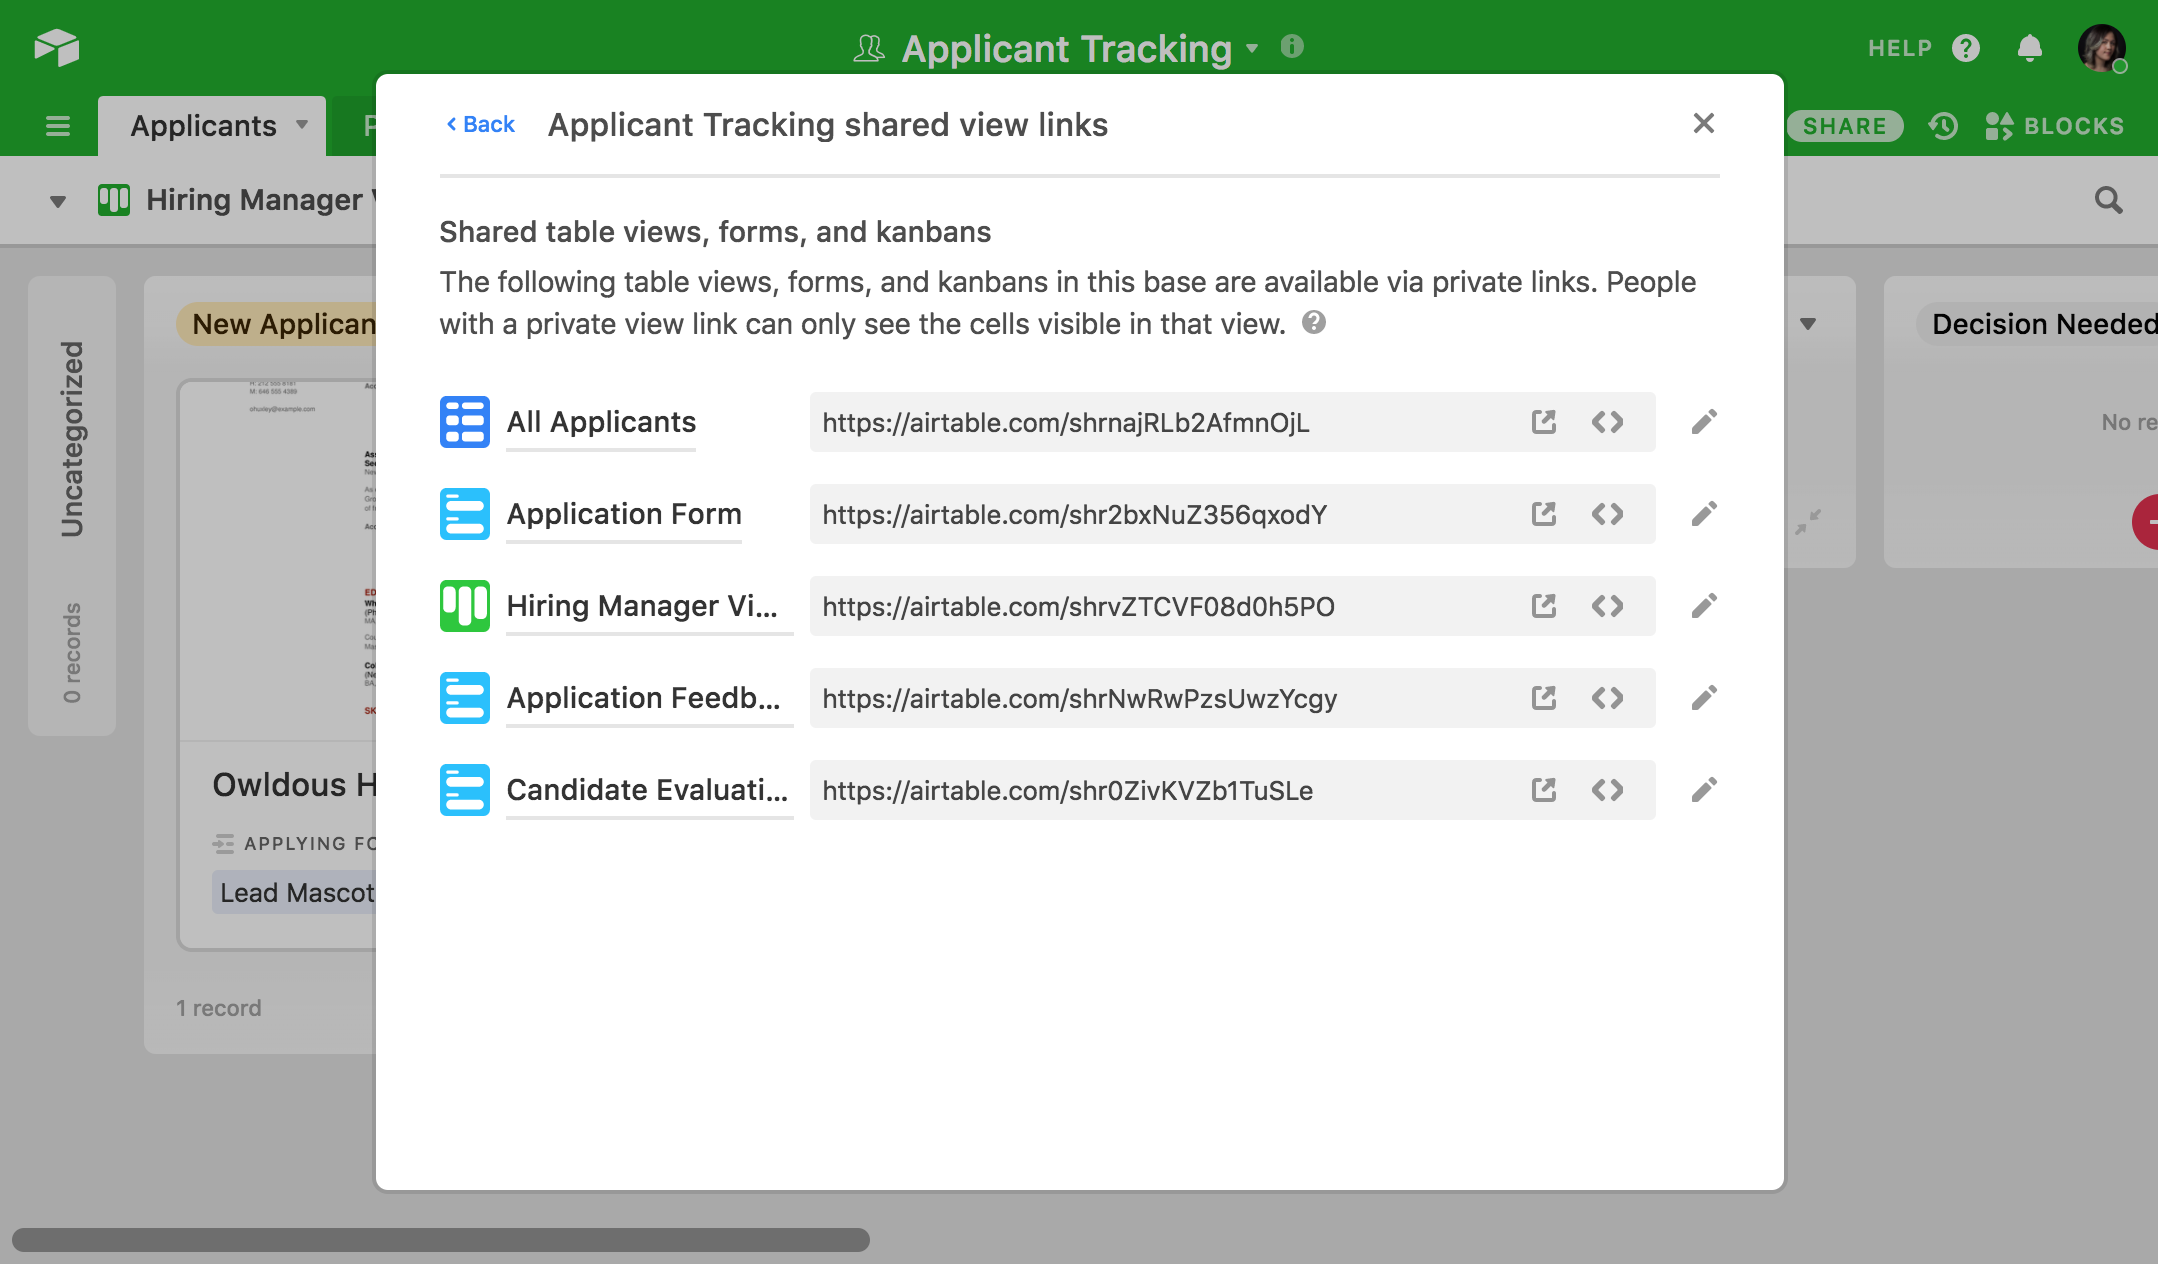Open All Applicants link in new tab icon
2158x1264 pixels.
click(1544, 422)
